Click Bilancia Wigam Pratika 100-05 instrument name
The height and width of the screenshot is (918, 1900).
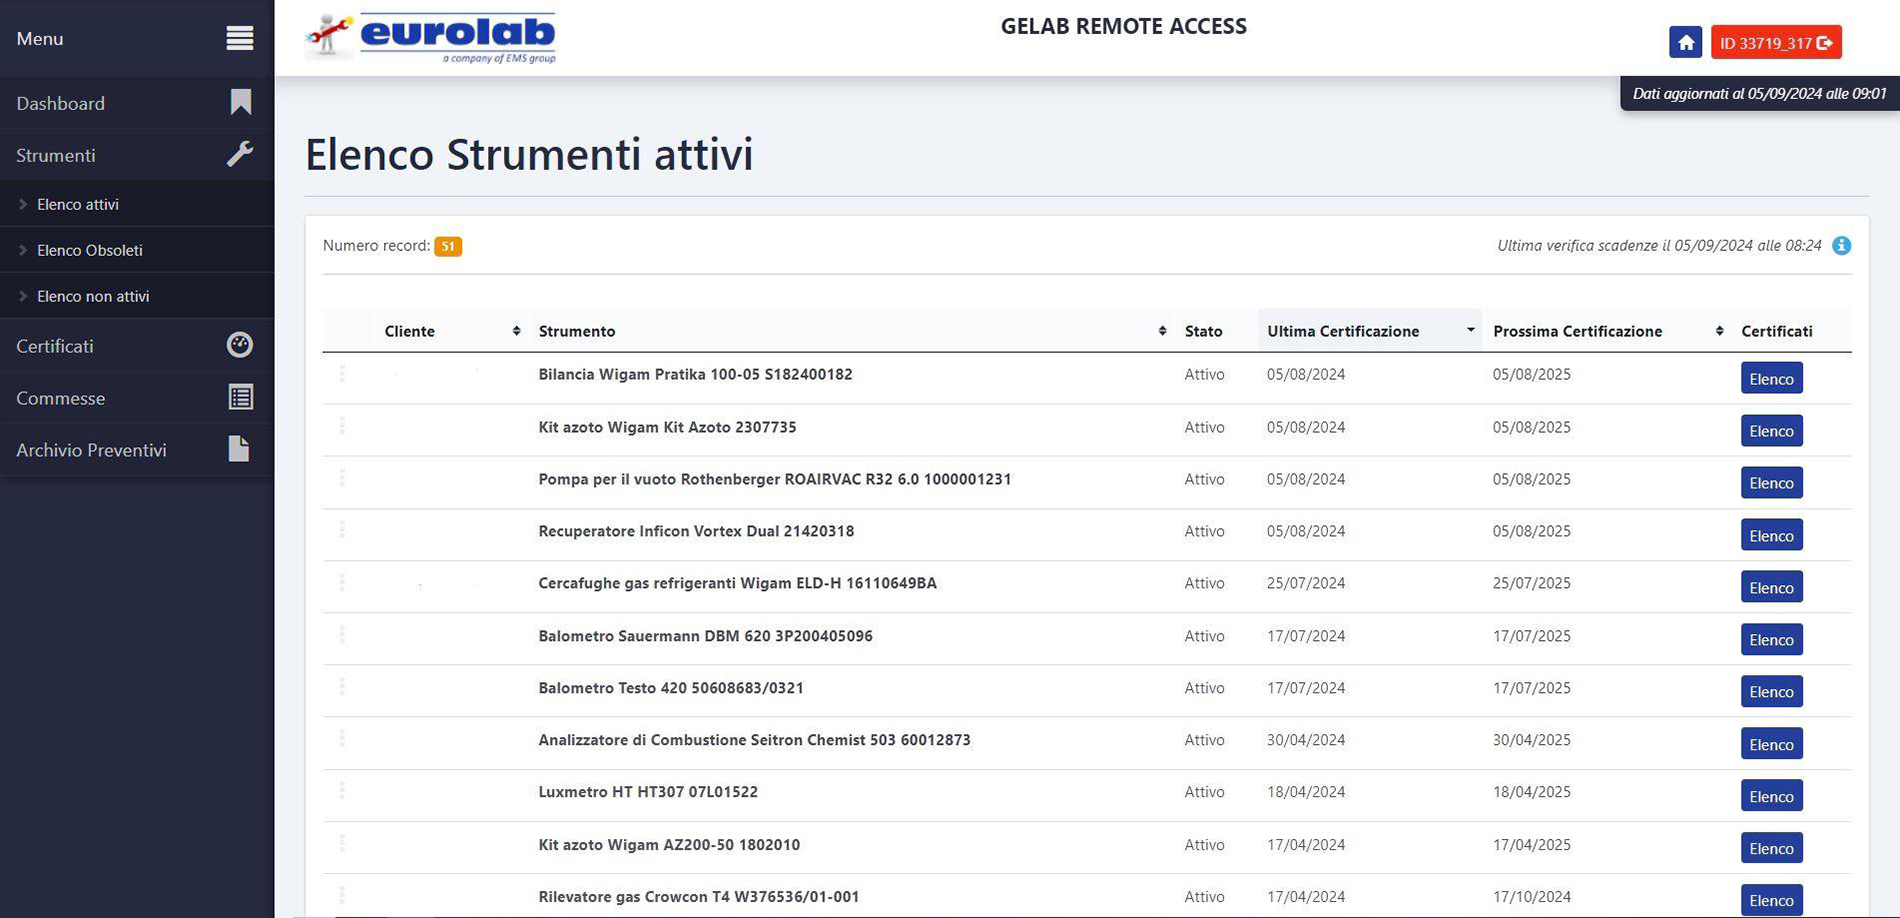pos(695,374)
